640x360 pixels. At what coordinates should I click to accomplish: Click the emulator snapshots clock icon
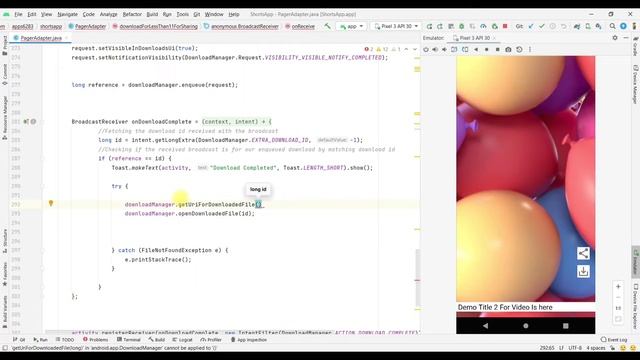tap(519, 49)
